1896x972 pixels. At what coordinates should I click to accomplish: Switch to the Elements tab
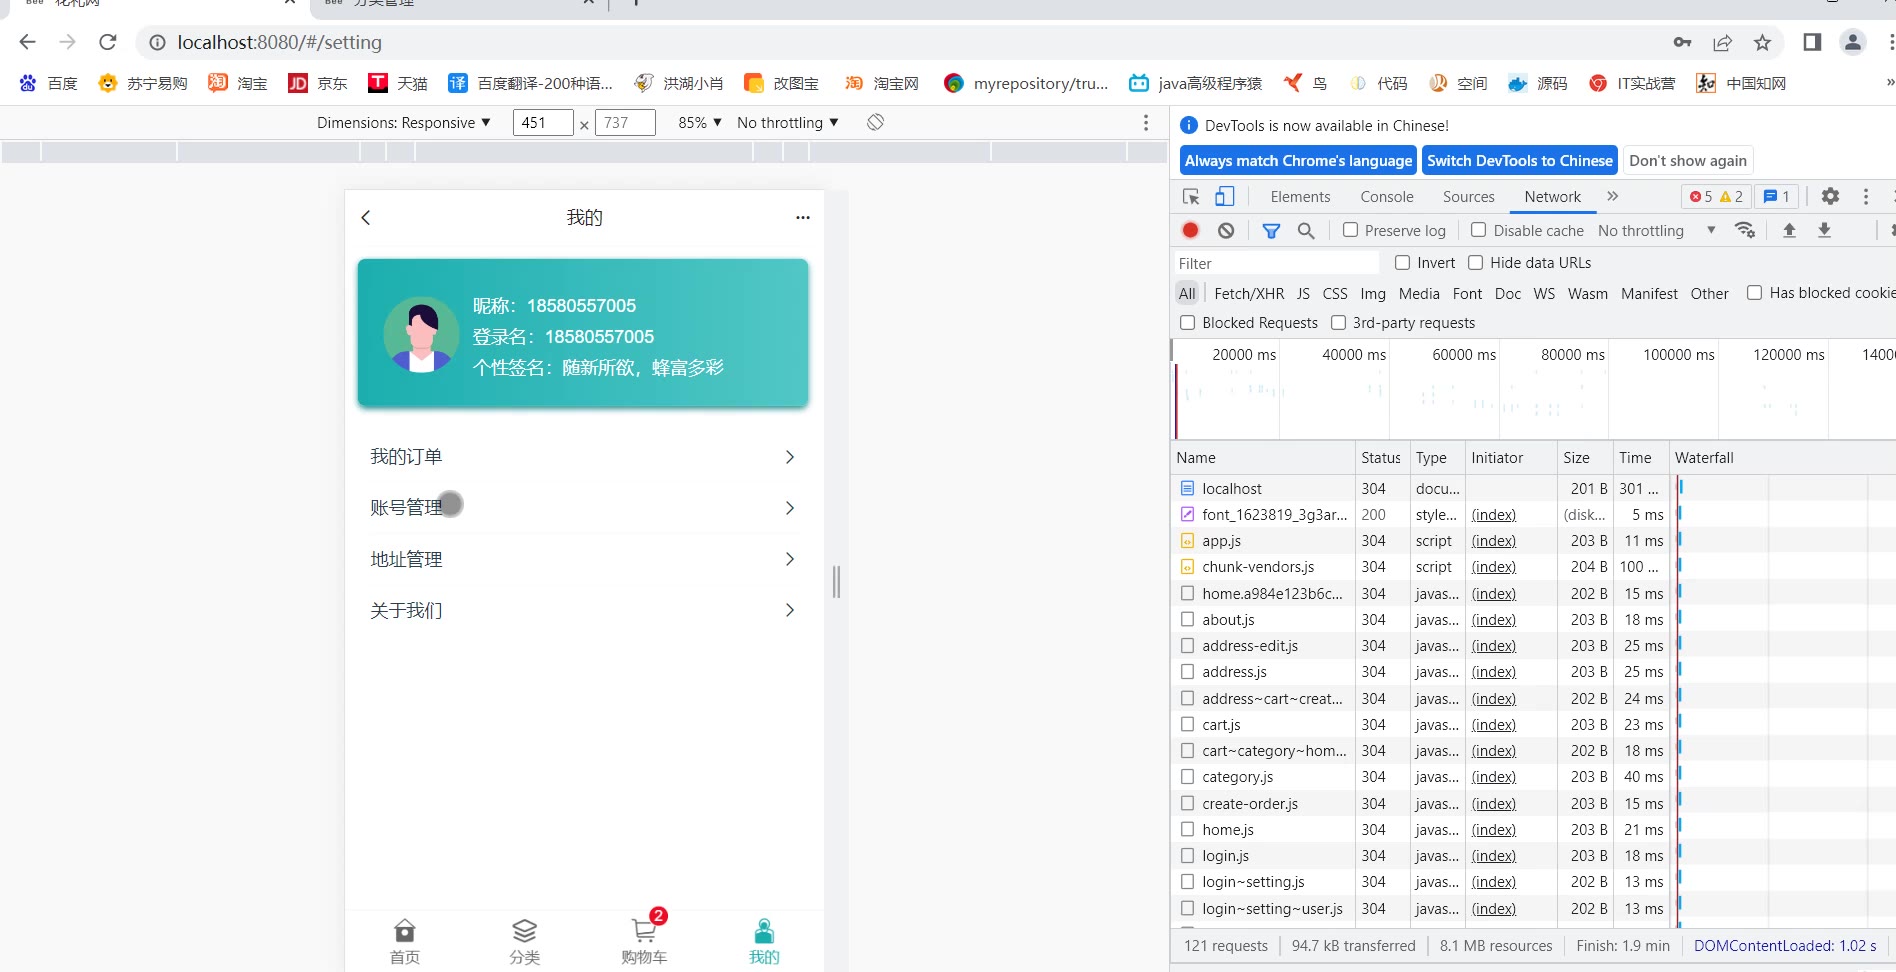click(1300, 196)
